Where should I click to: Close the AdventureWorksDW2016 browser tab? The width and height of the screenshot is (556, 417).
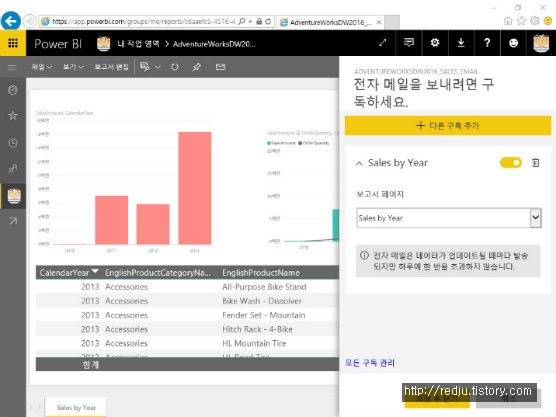click(379, 22)
